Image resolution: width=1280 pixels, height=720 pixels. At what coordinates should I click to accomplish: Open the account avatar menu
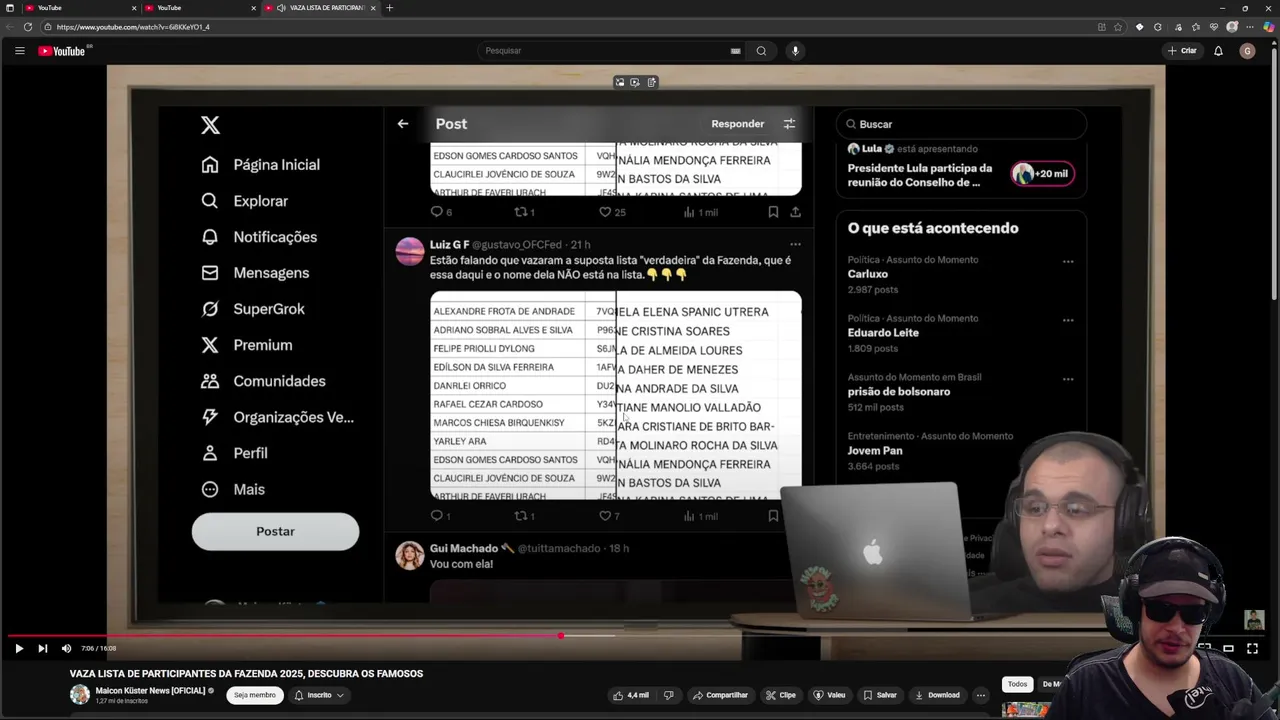point(1247,51)
